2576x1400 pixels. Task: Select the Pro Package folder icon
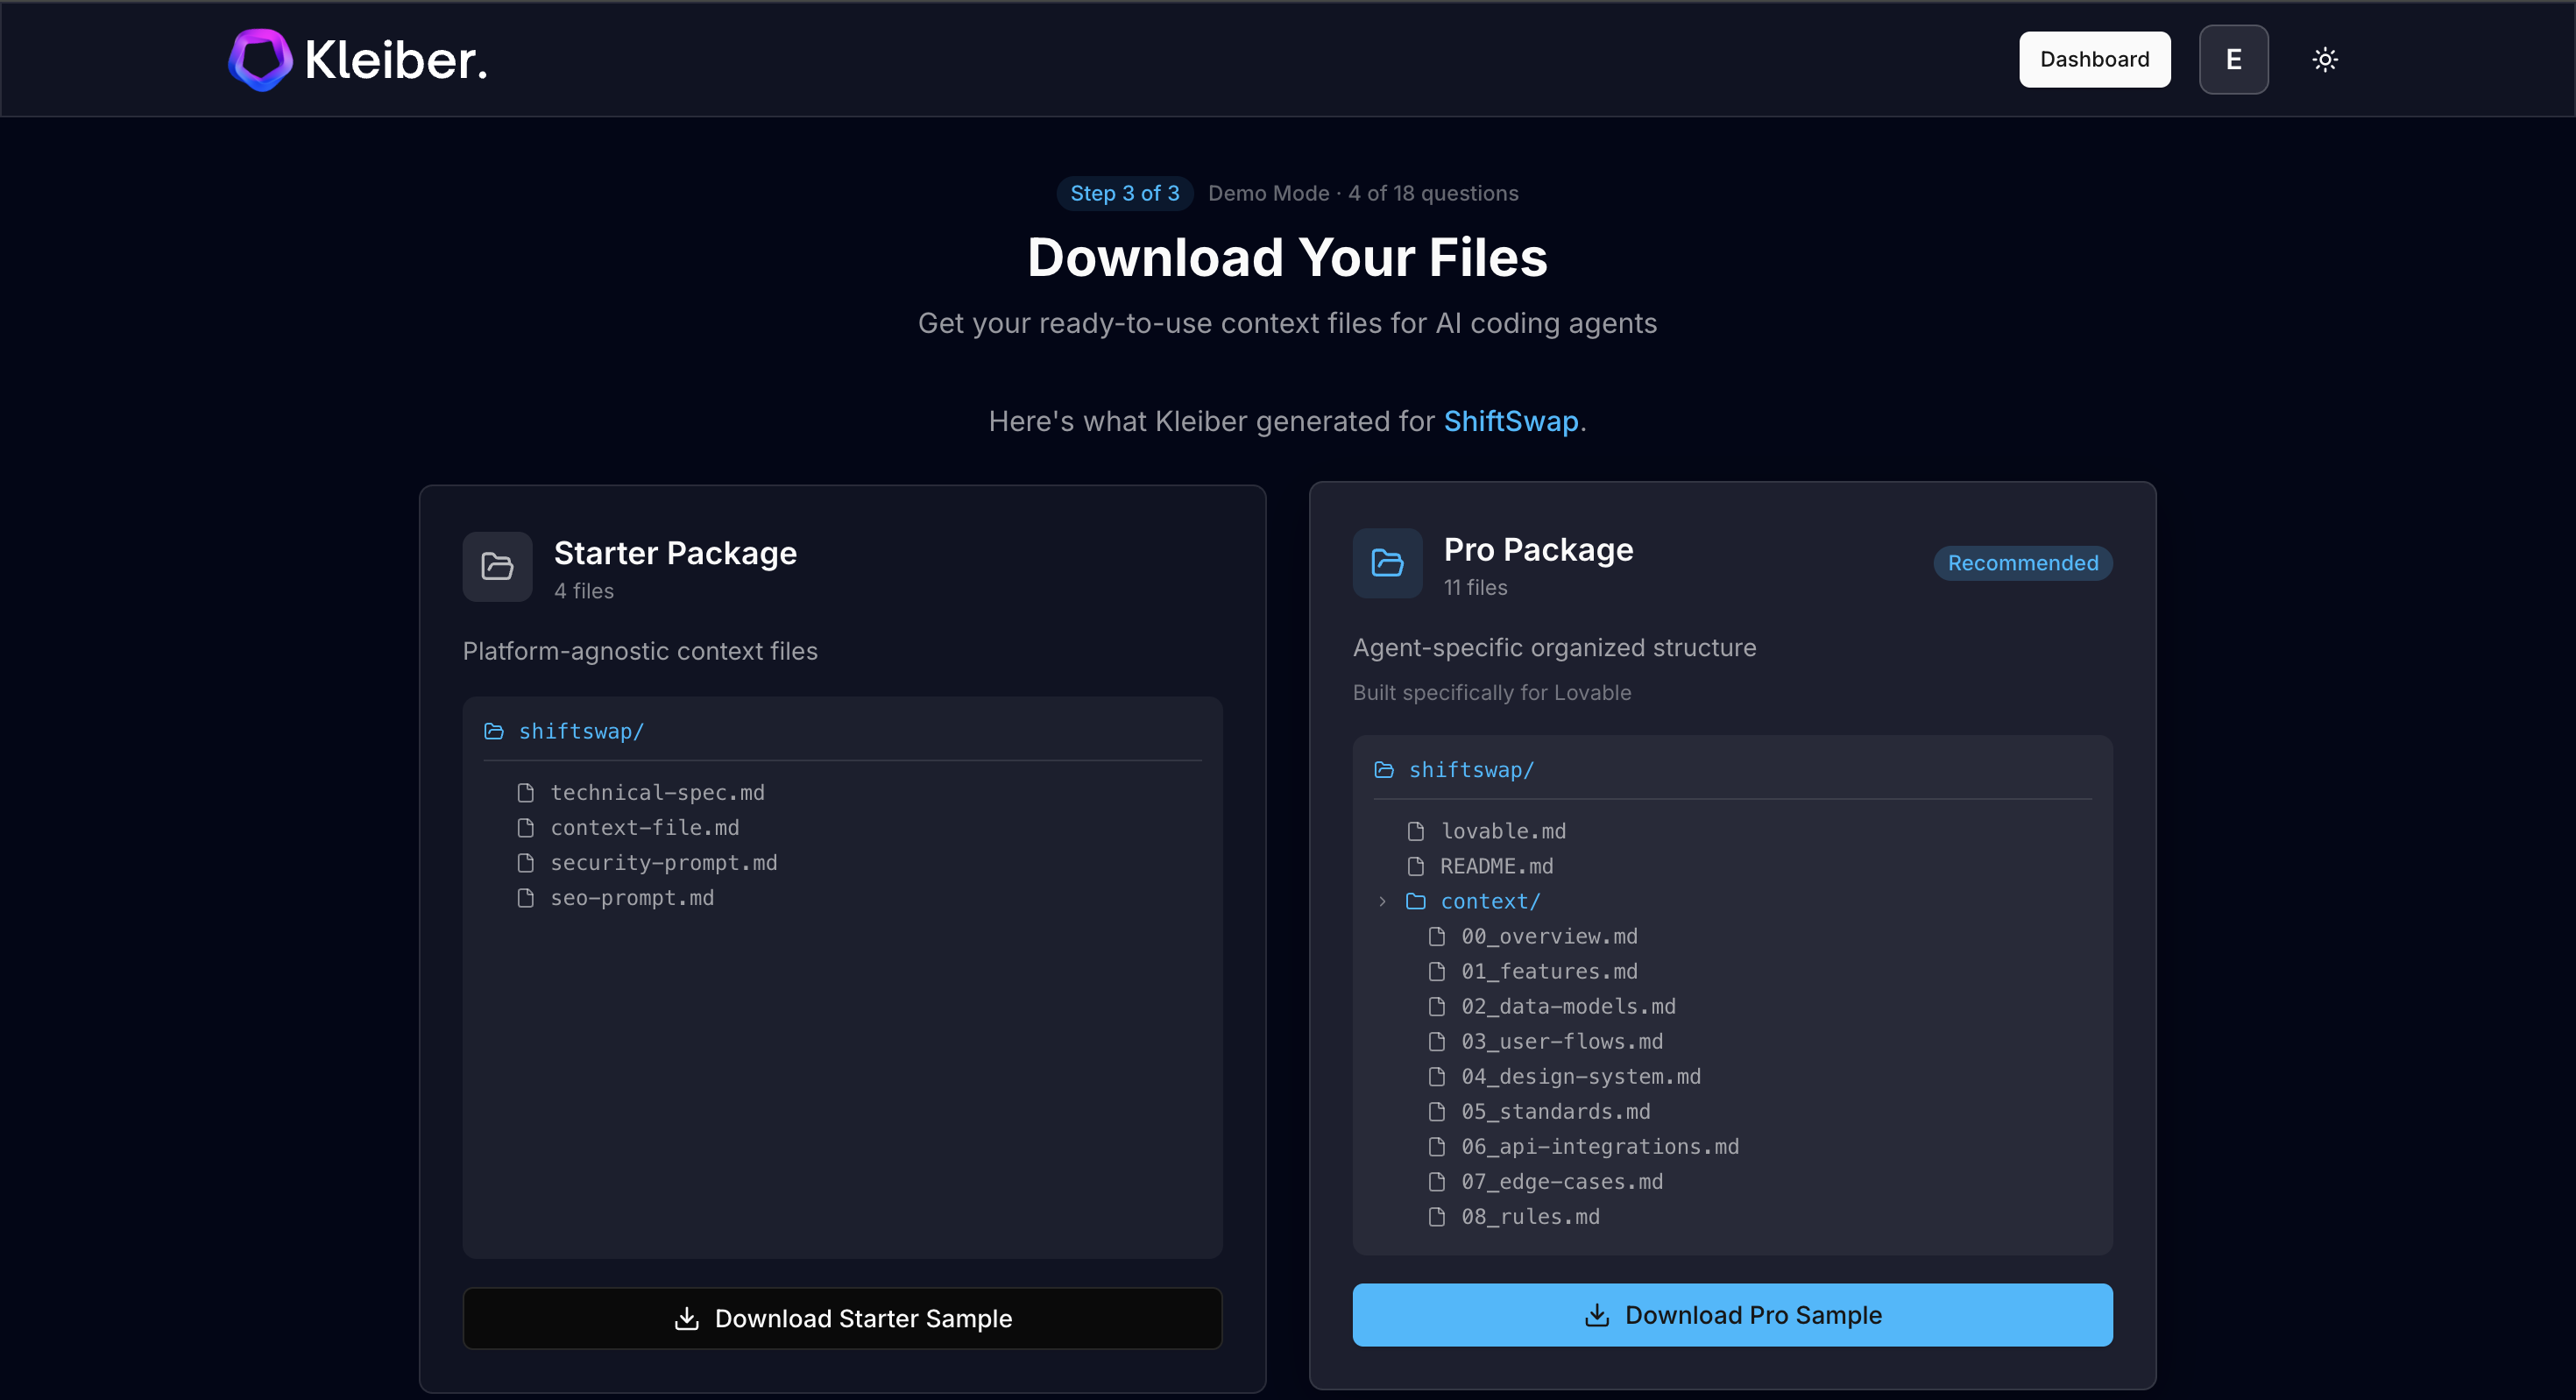point(1387,563)
